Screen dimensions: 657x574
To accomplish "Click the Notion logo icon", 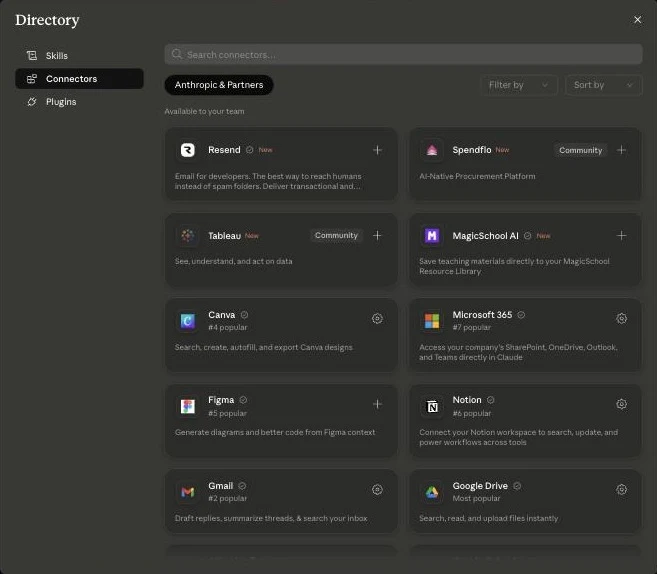I will click(x=432, y=406).
